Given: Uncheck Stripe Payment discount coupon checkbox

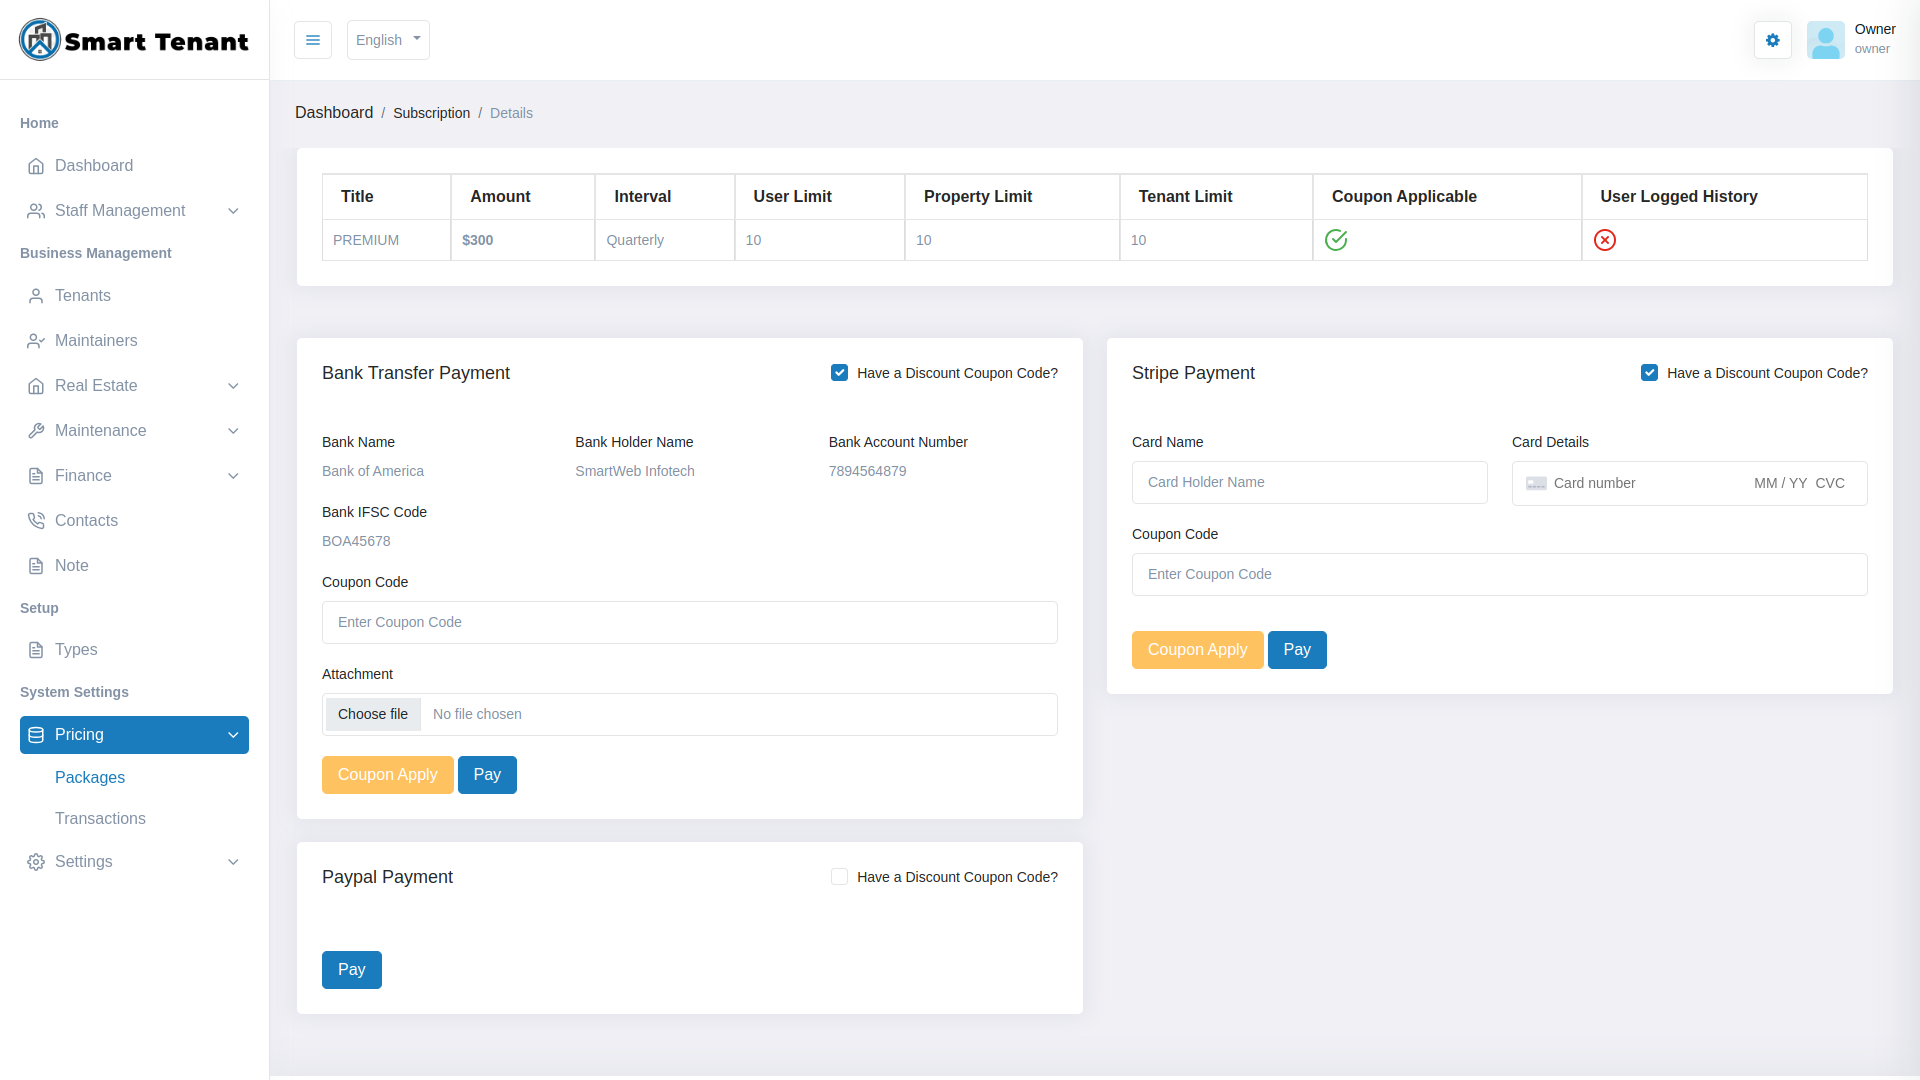Looking at the screenshot, I should (1650, 372).
